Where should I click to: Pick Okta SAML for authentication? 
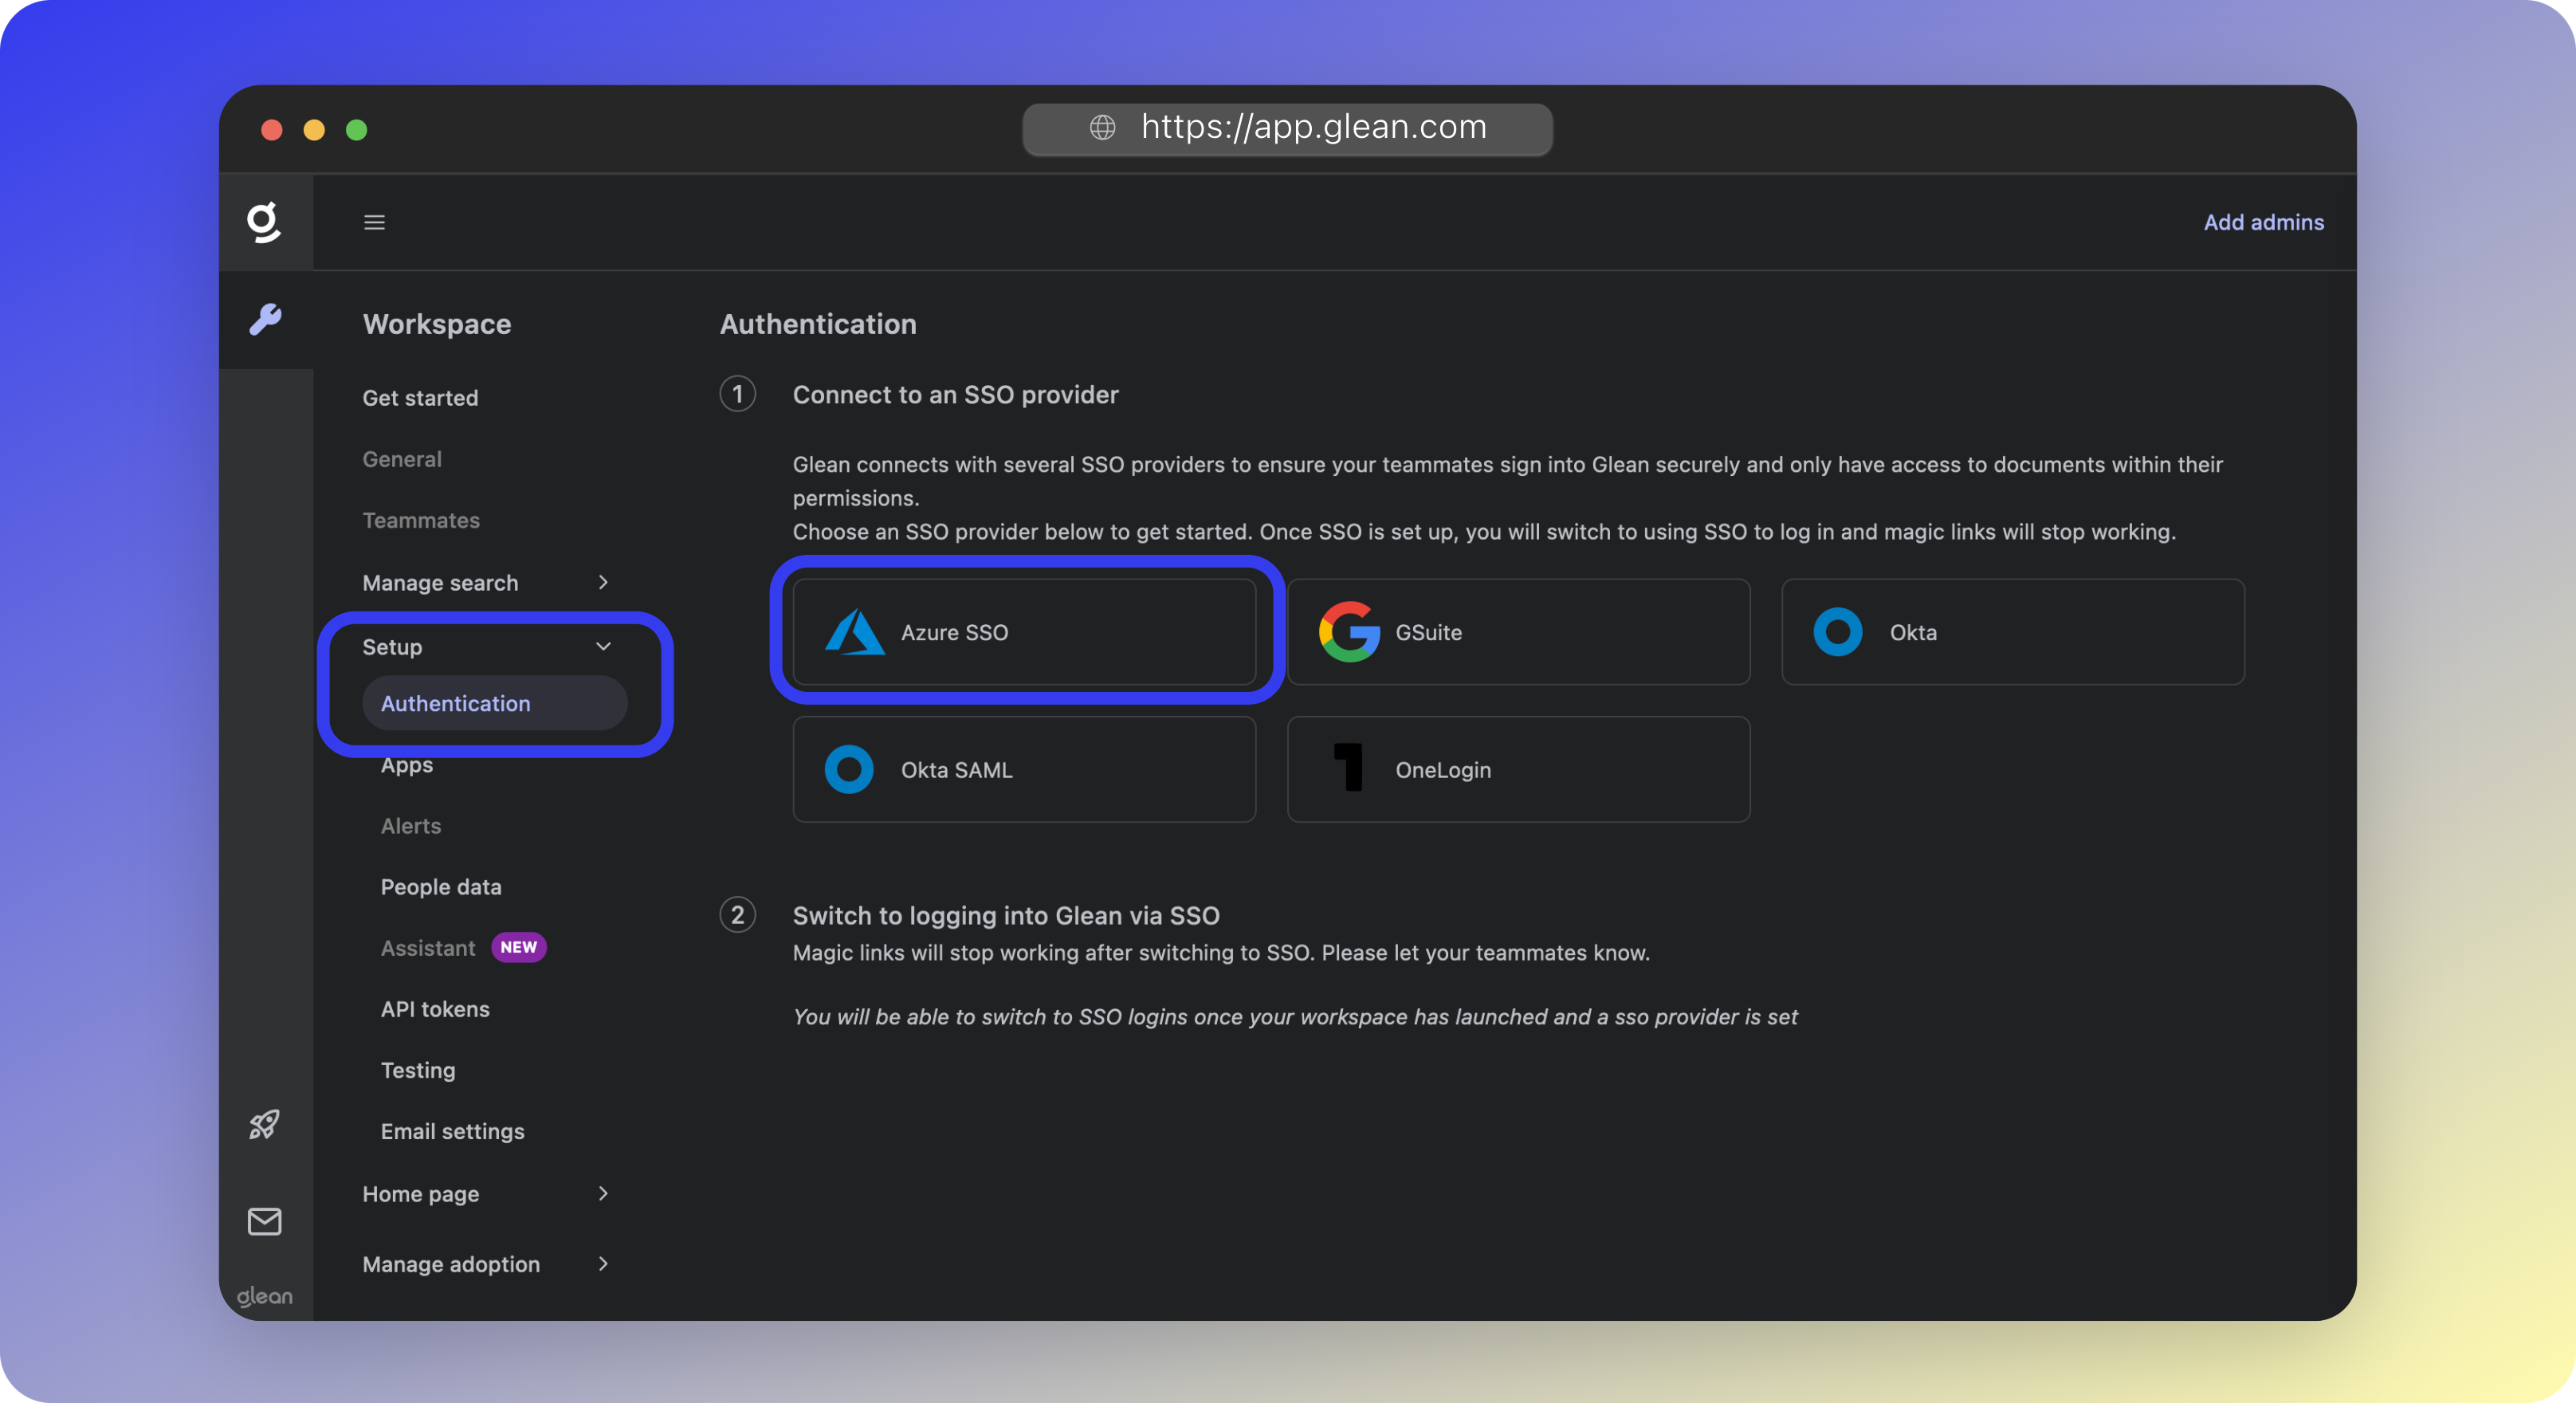(1023, 769)
